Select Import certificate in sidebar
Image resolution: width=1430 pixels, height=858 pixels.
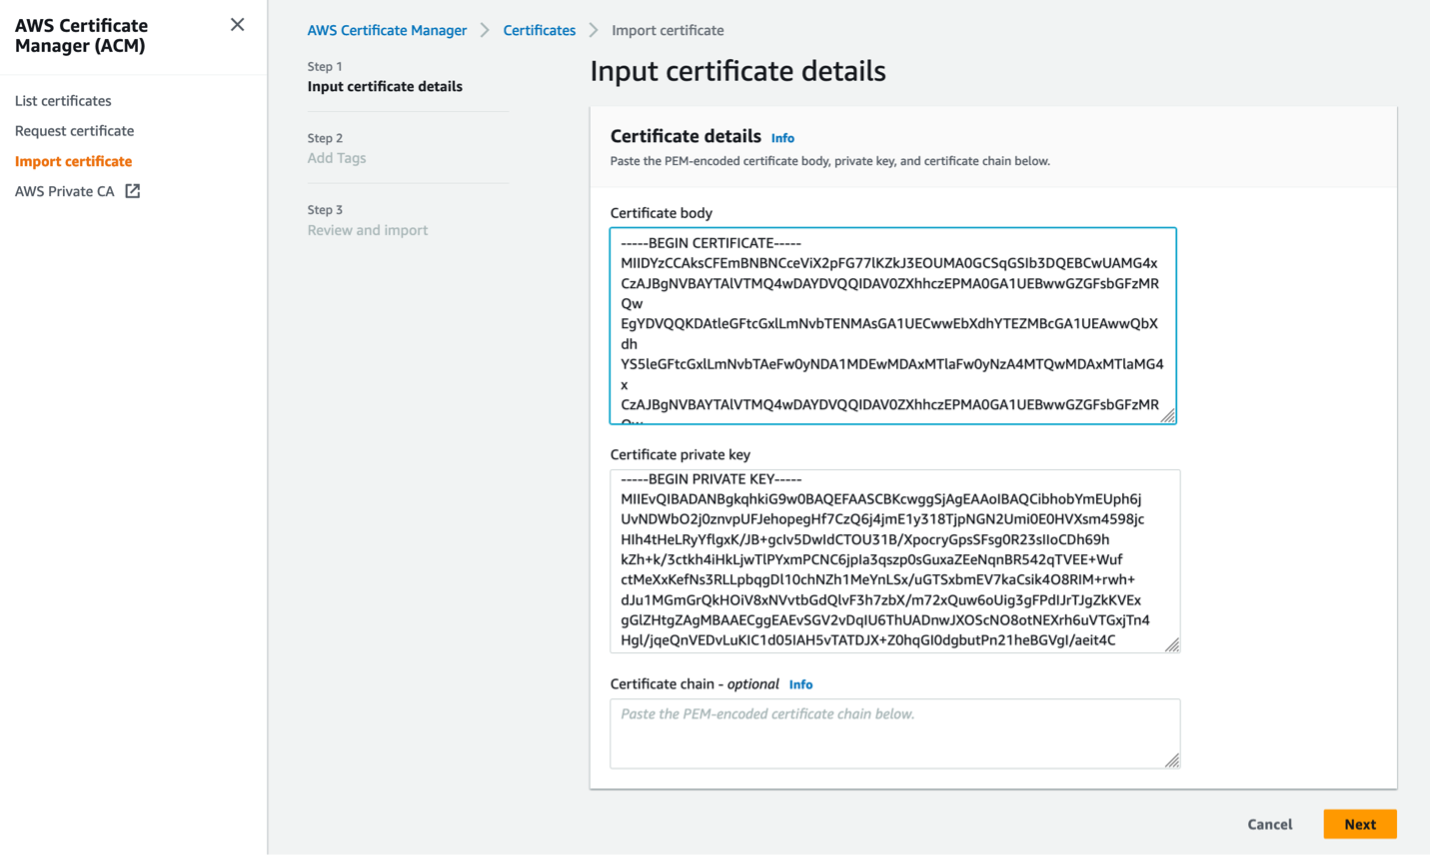click(73, 161)
